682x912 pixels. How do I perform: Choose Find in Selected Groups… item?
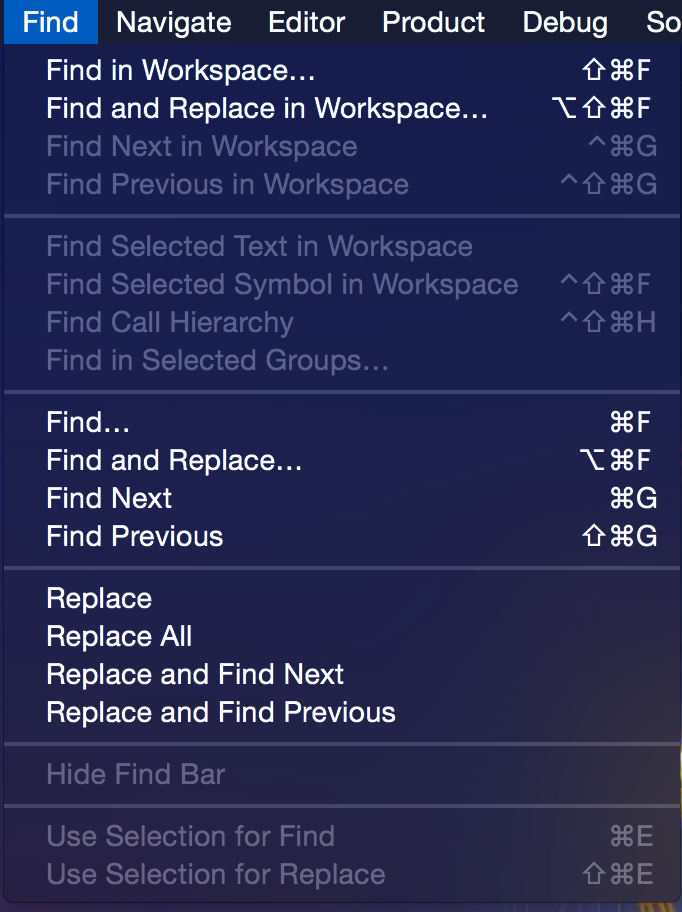coord(217,360)
